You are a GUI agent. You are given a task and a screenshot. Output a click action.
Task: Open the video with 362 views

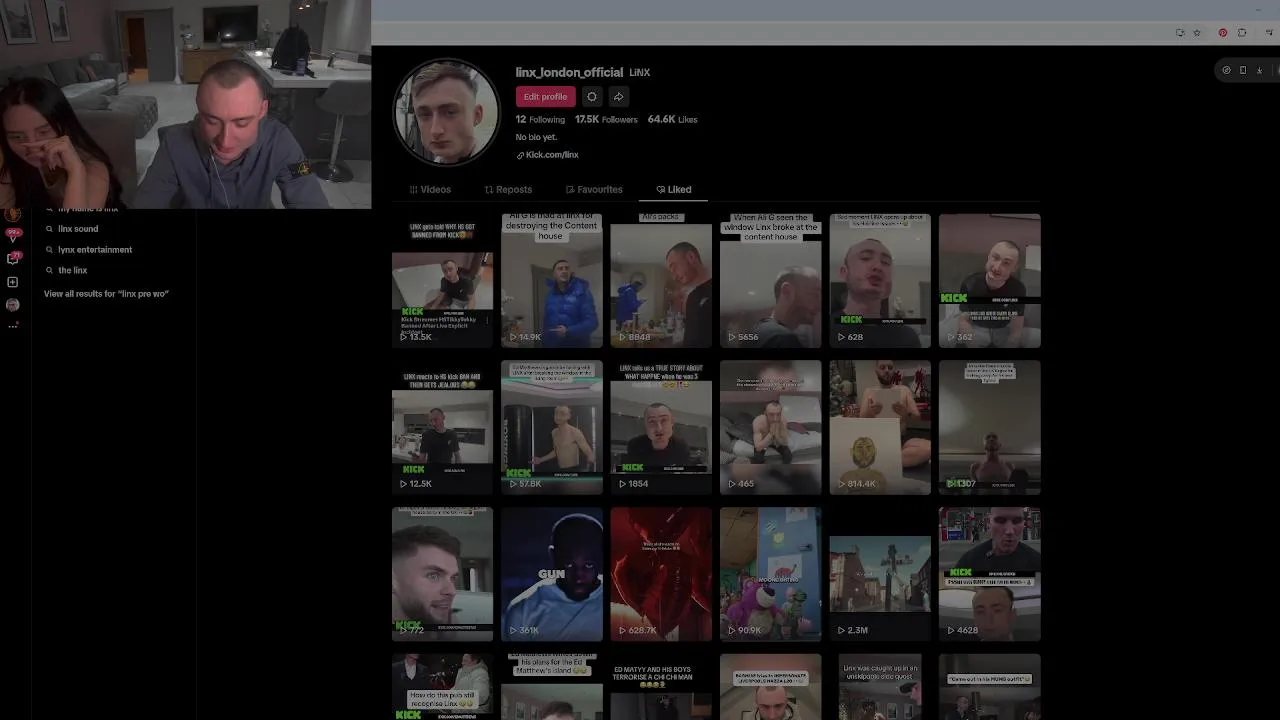(989, 281)
